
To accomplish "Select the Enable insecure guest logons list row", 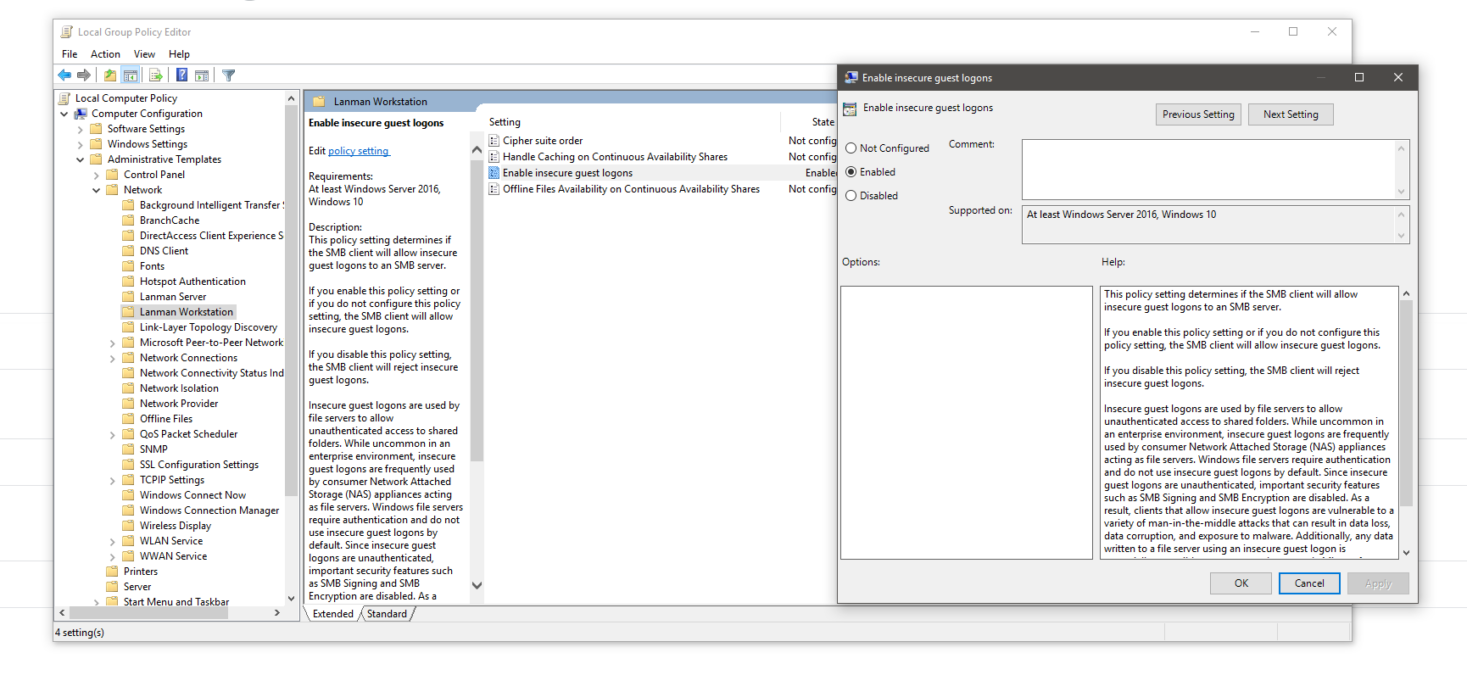I will 662,173.
